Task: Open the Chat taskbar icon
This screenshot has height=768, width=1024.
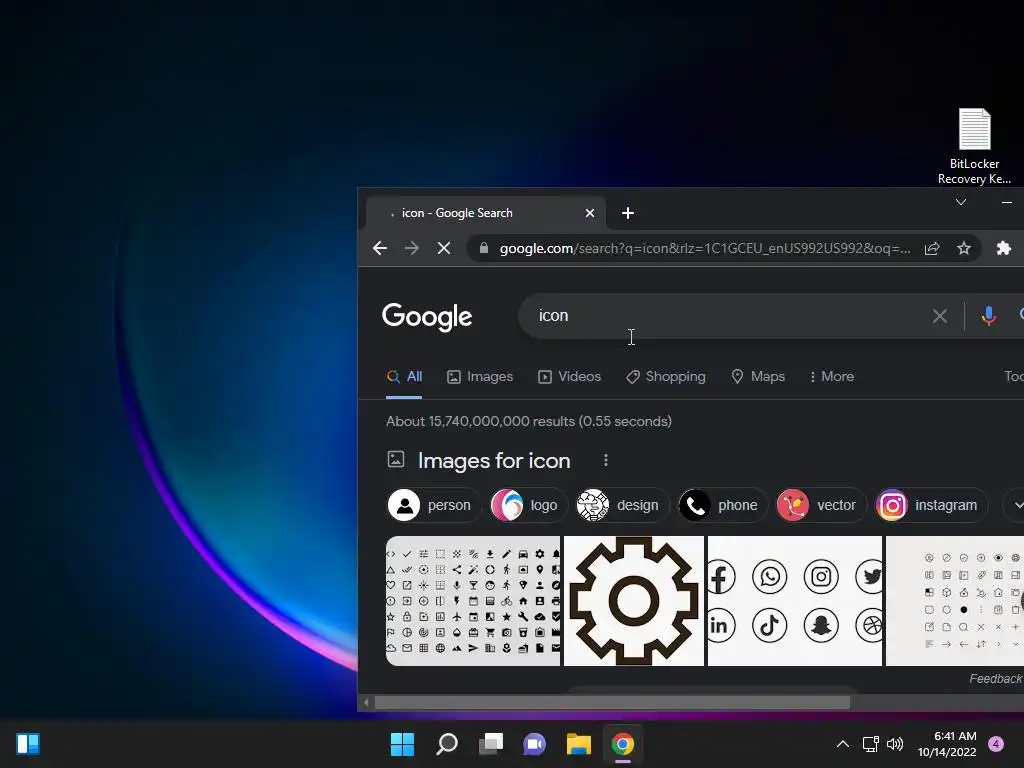Action: coord(534,744)
